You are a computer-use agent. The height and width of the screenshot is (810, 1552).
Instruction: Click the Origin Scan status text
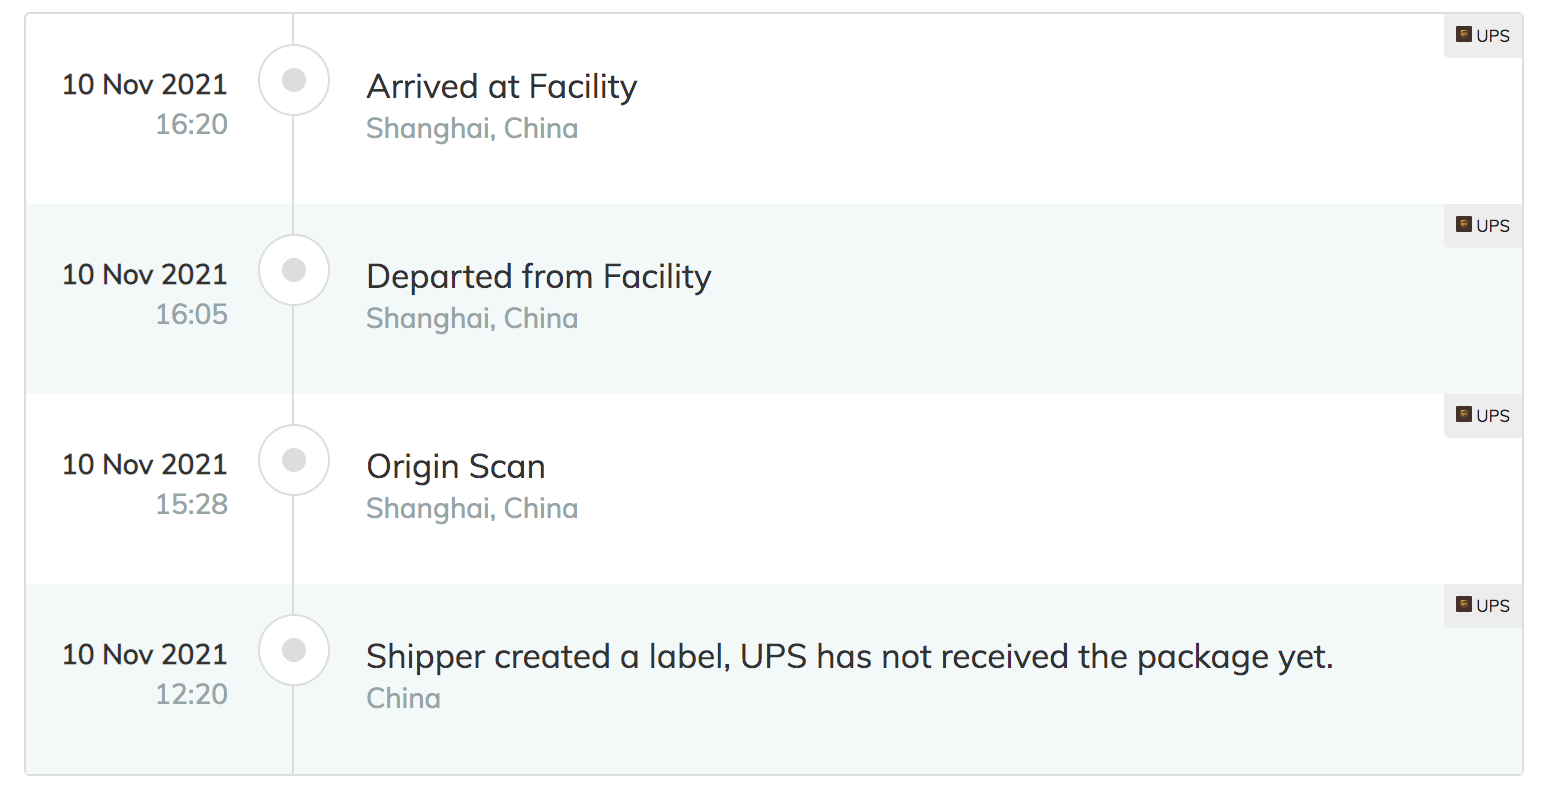click(456, 467)
